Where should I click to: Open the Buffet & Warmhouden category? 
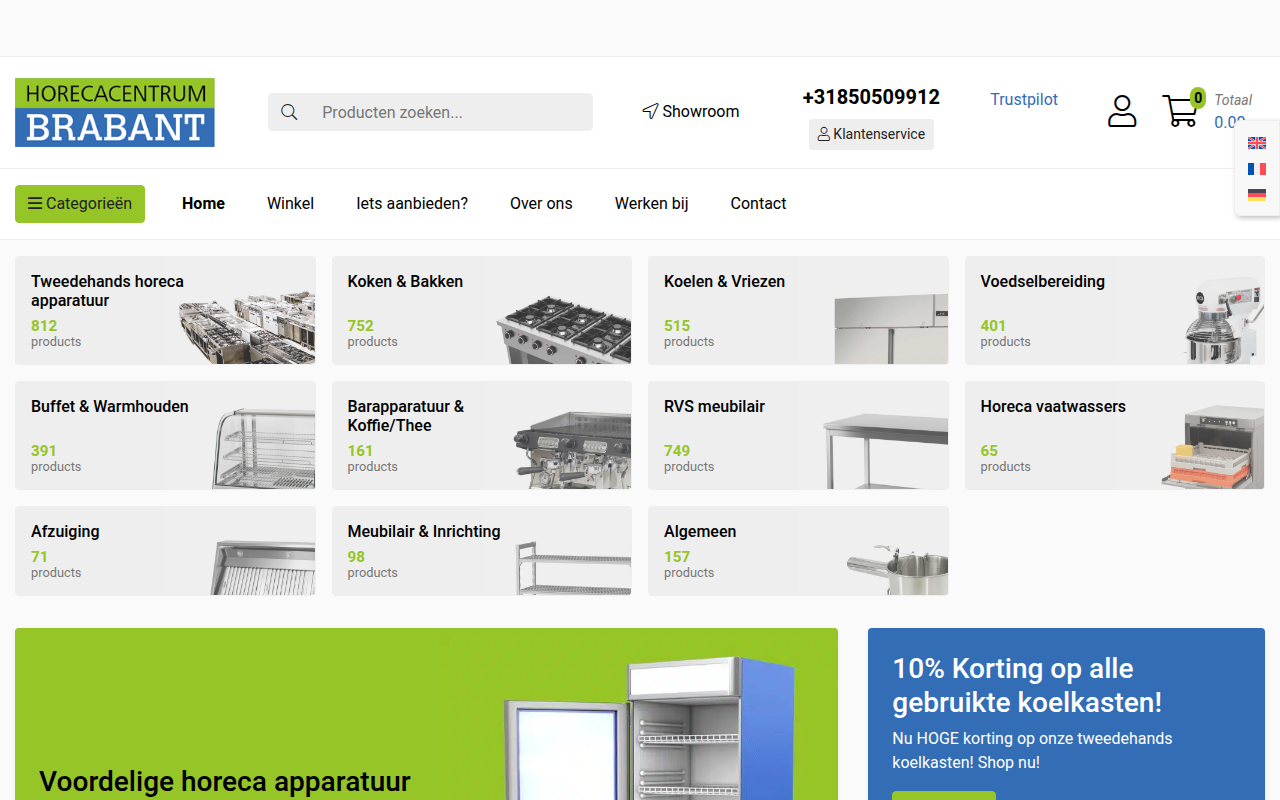tap(165, 435)
